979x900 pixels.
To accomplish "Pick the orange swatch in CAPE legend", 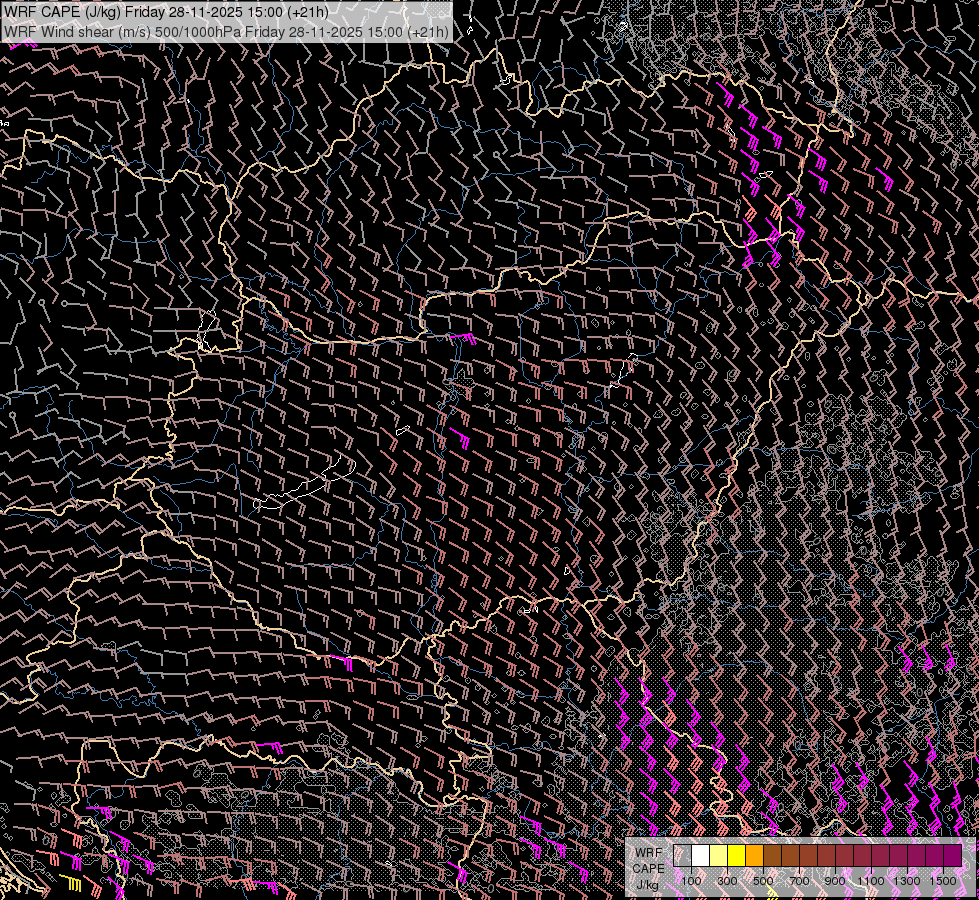I will [754, 856].
